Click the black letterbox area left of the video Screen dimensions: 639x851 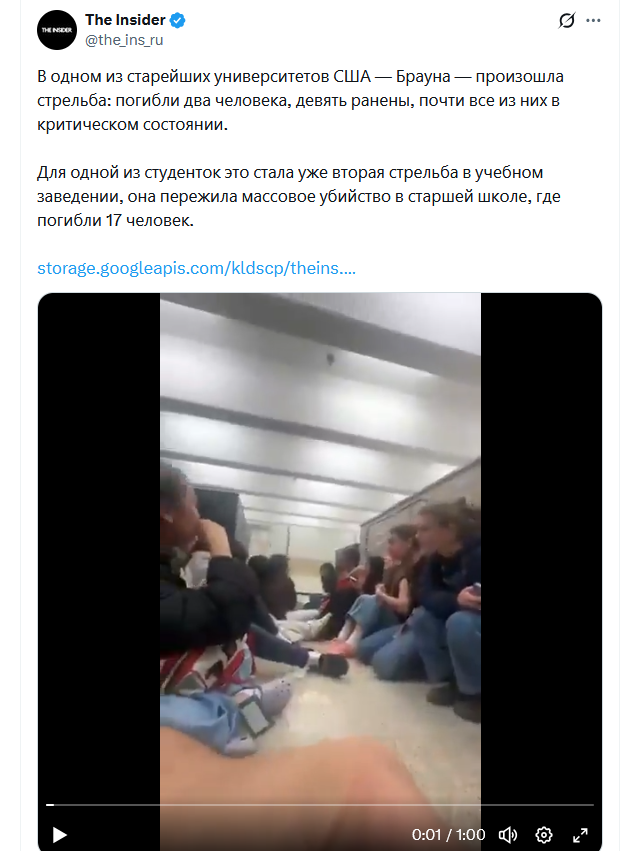click(x=99, y=543)
